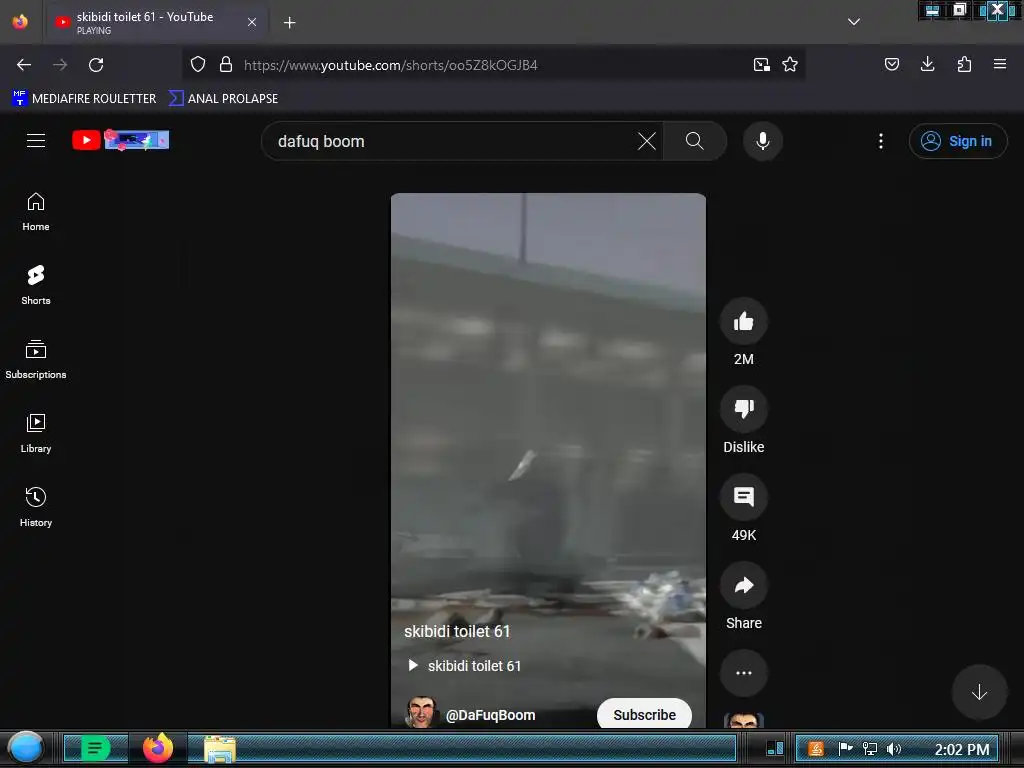Open the green notes app in taskbar

[95, 748]
